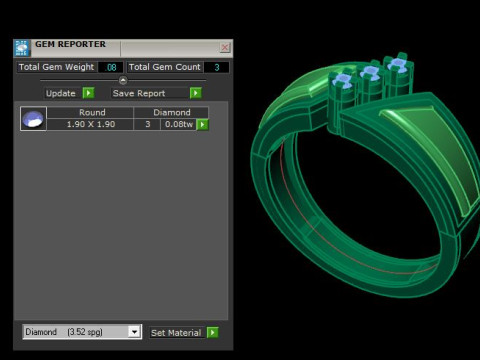Viewport: 480px width, 360px height.
Task: Open the Diamond (3.52 spg) material dropdown
Action: (x=134, y=332)
